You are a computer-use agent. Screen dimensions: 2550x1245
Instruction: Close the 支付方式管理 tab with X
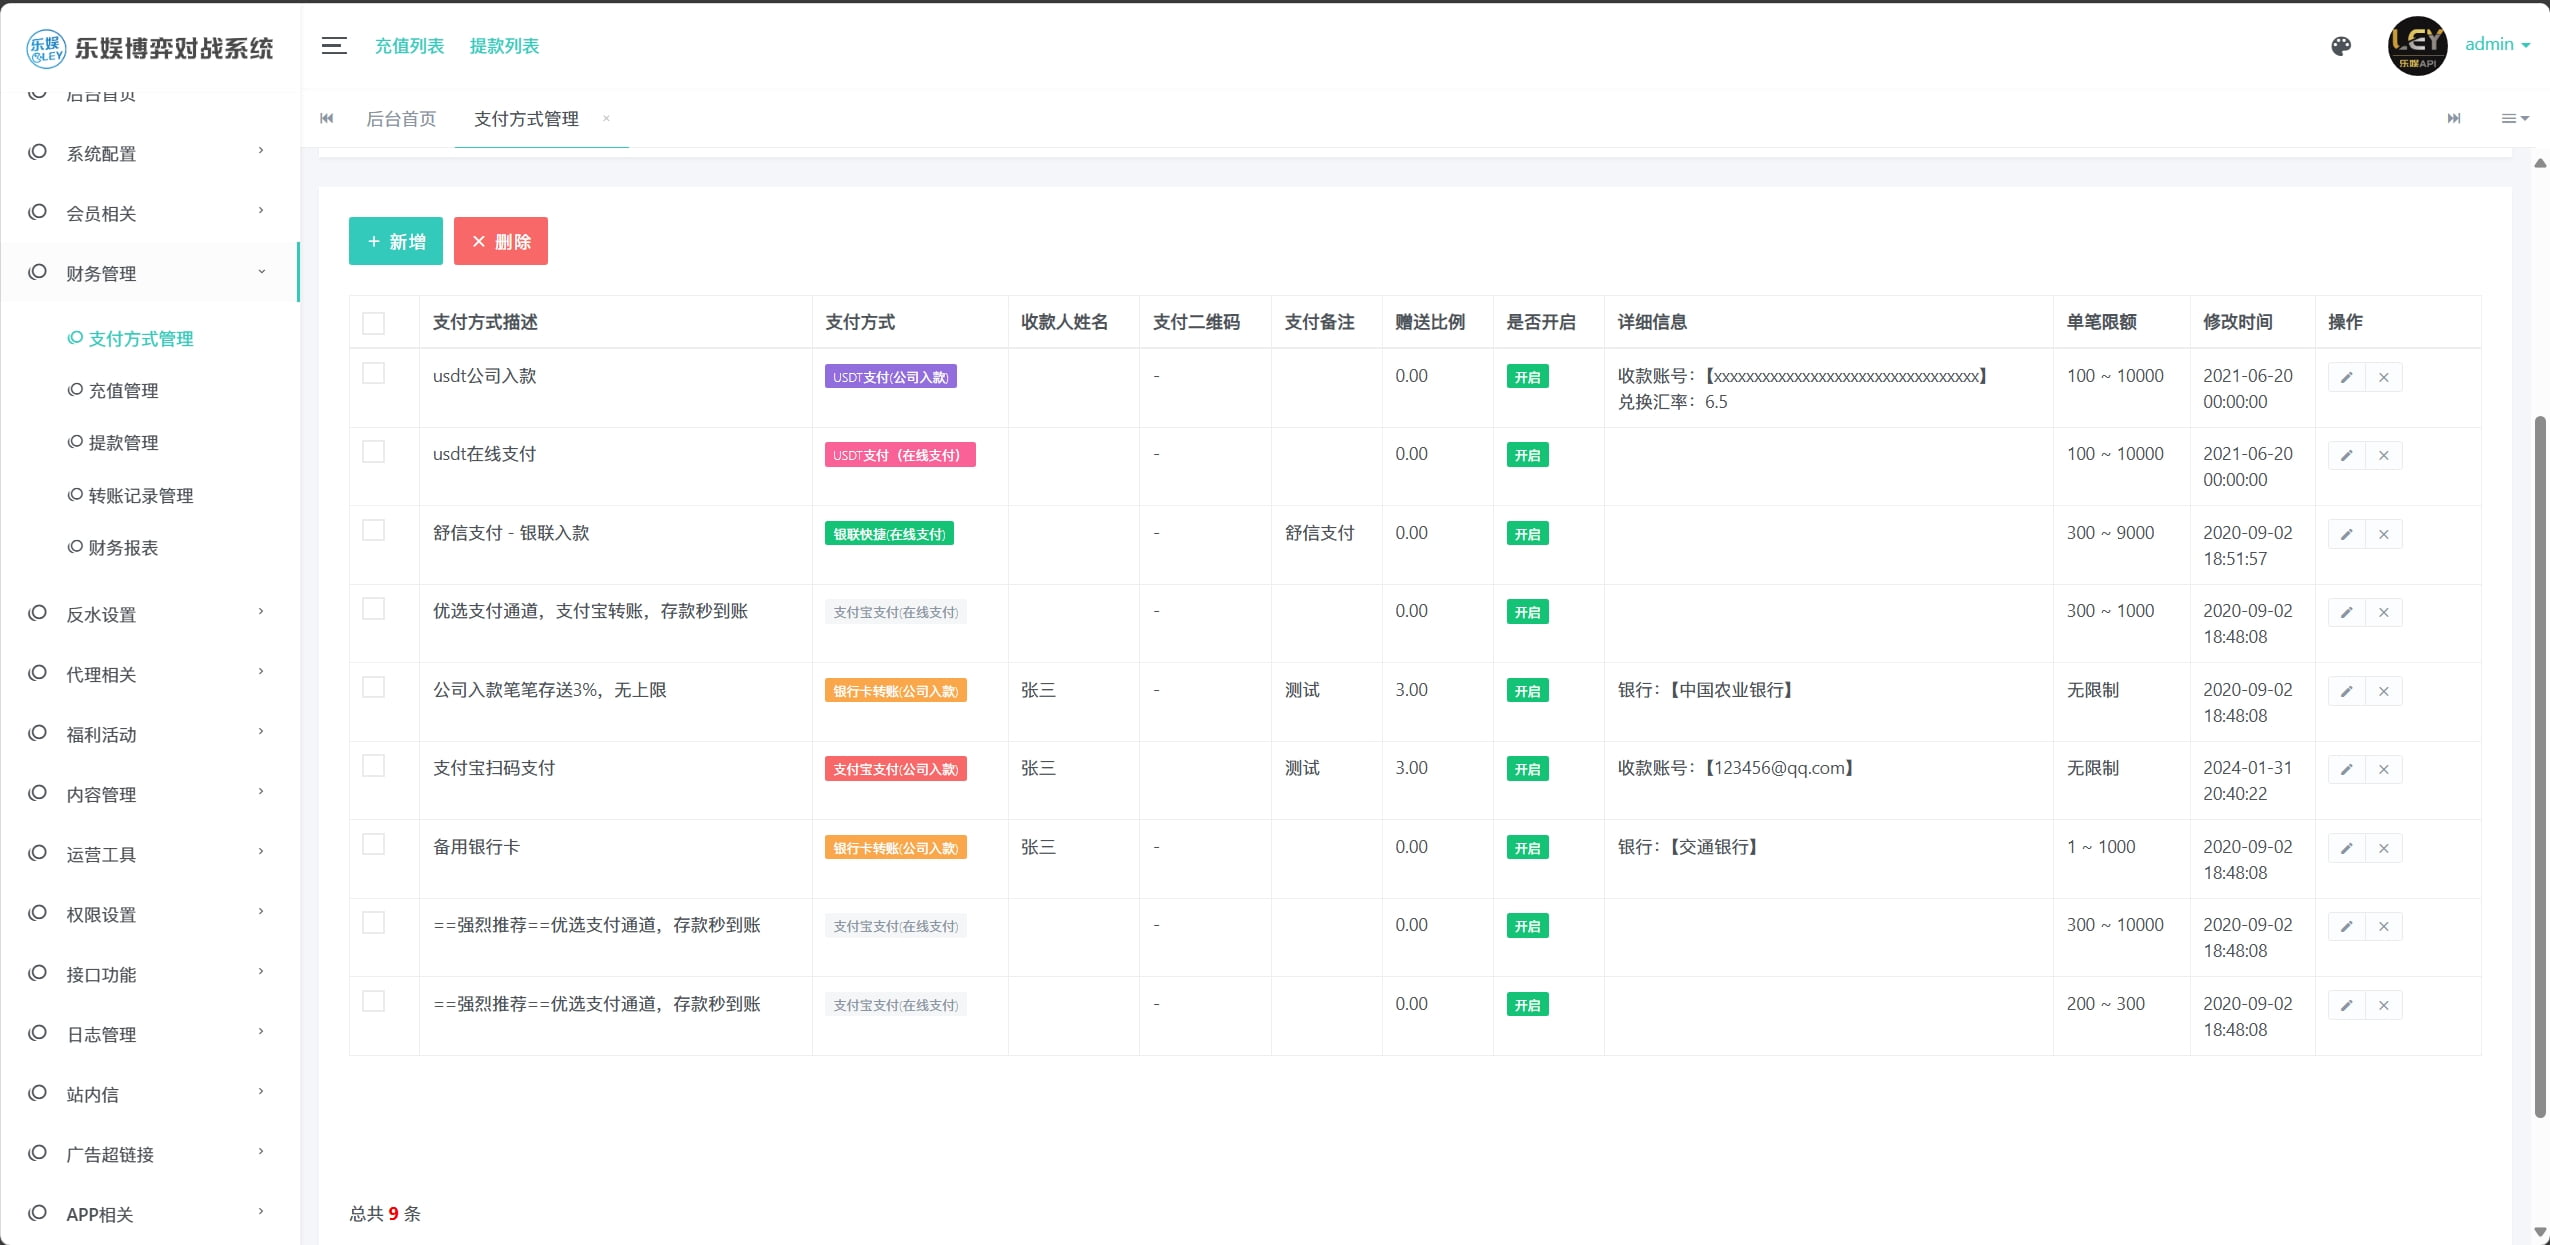click(606, 118)
